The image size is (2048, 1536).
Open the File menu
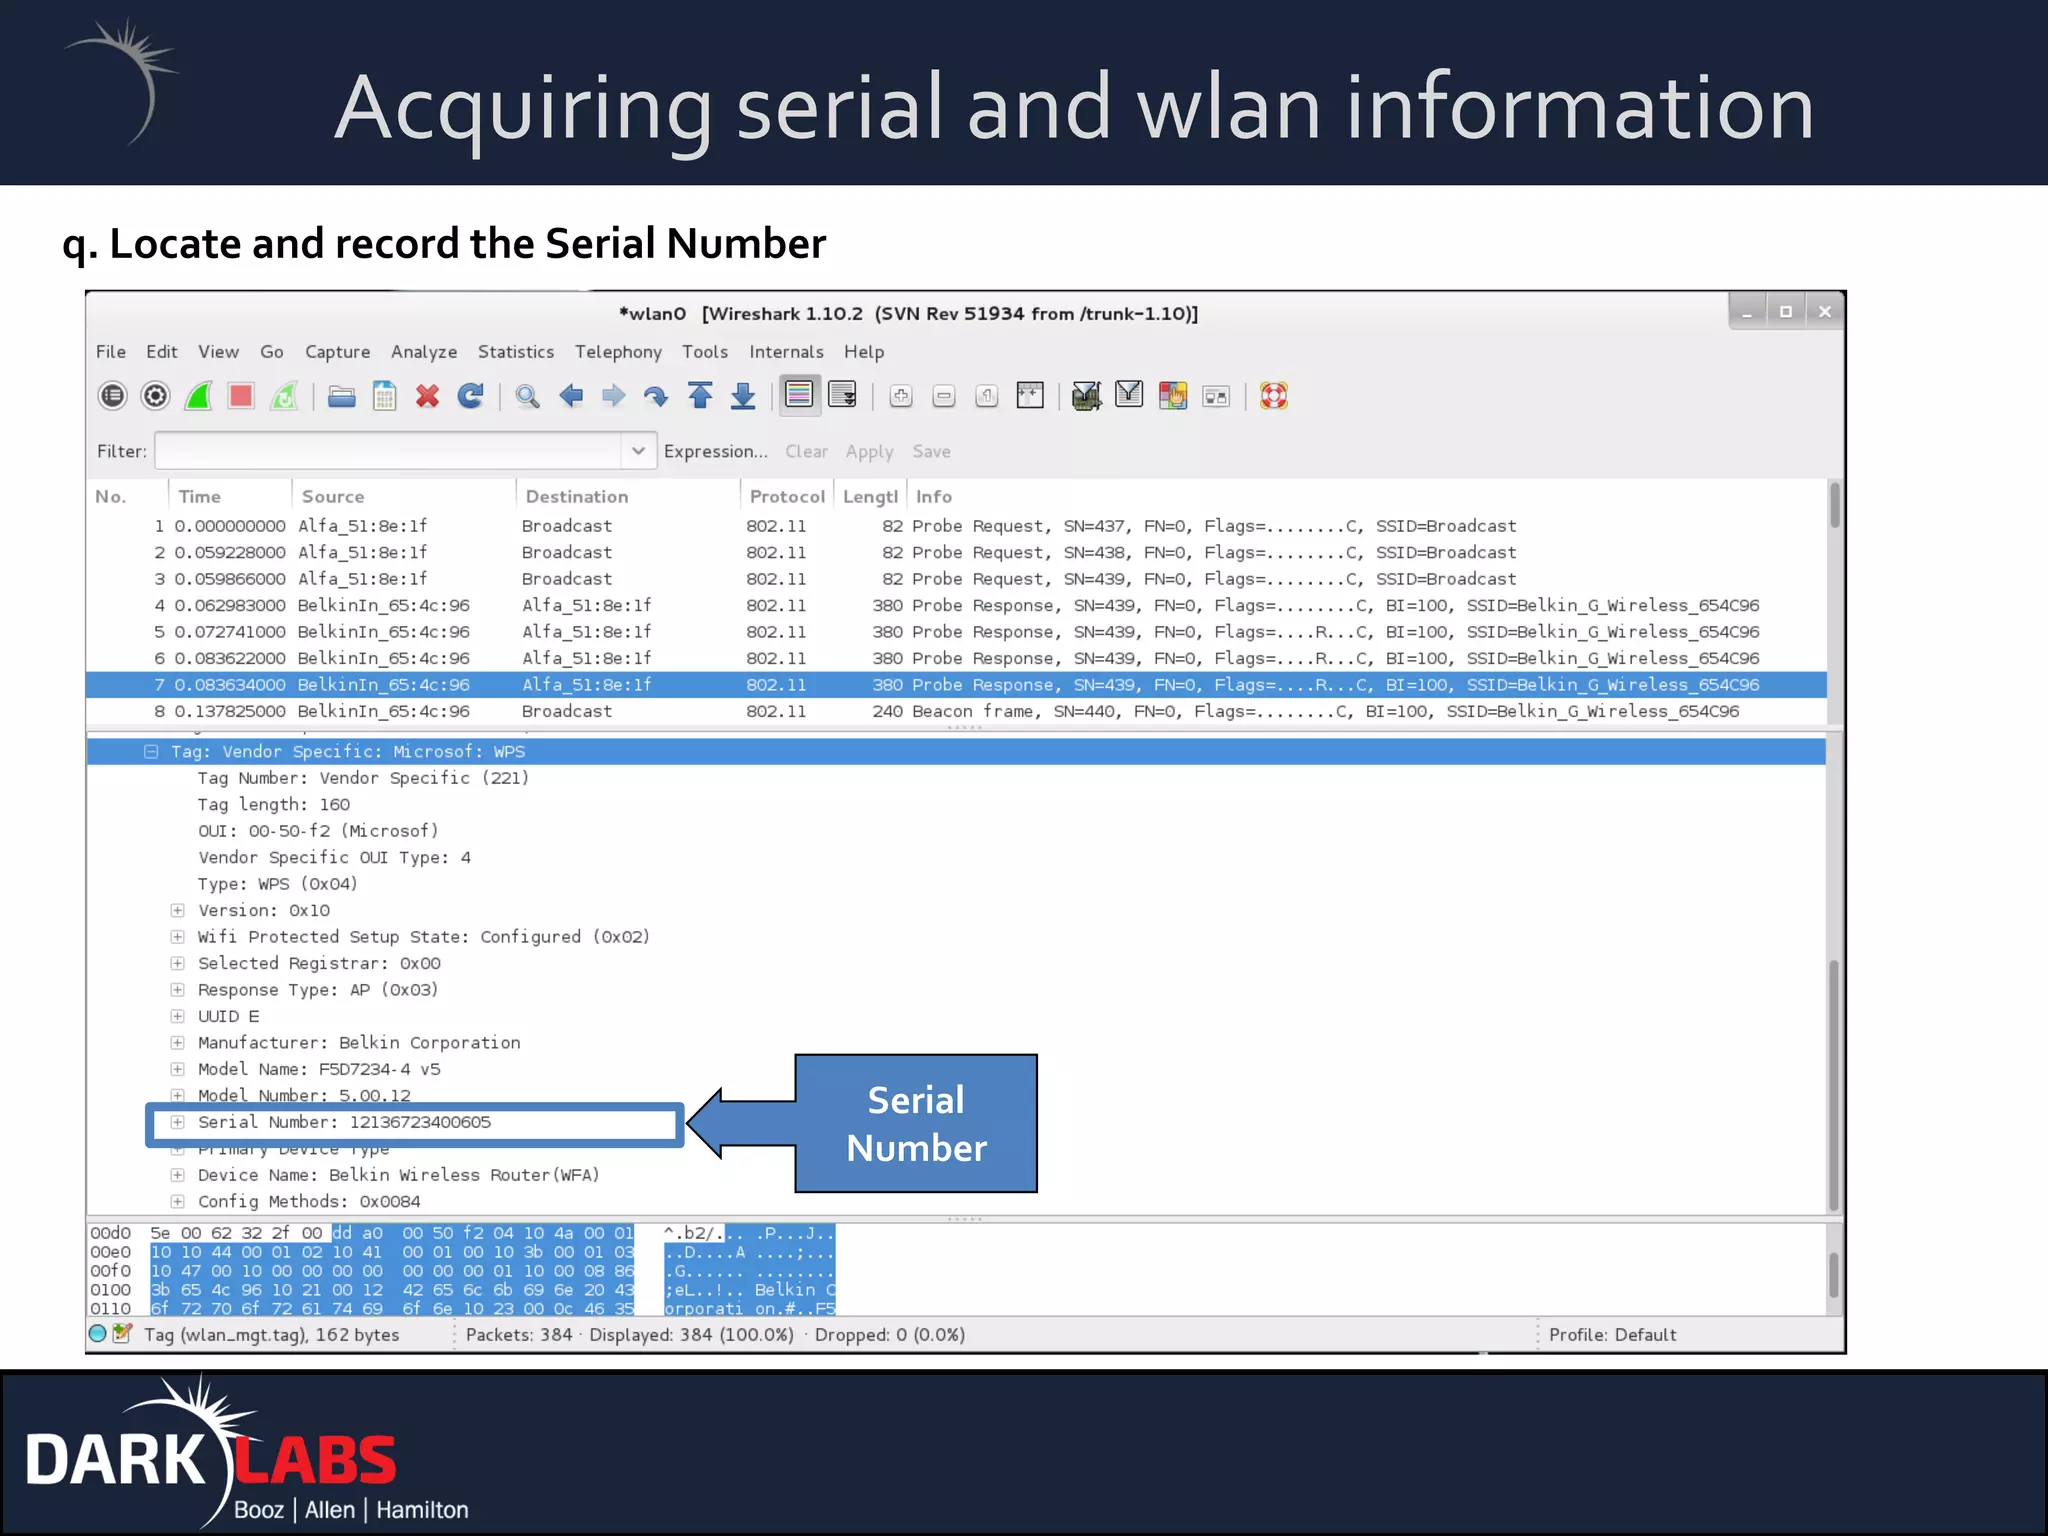click(111, 352)
